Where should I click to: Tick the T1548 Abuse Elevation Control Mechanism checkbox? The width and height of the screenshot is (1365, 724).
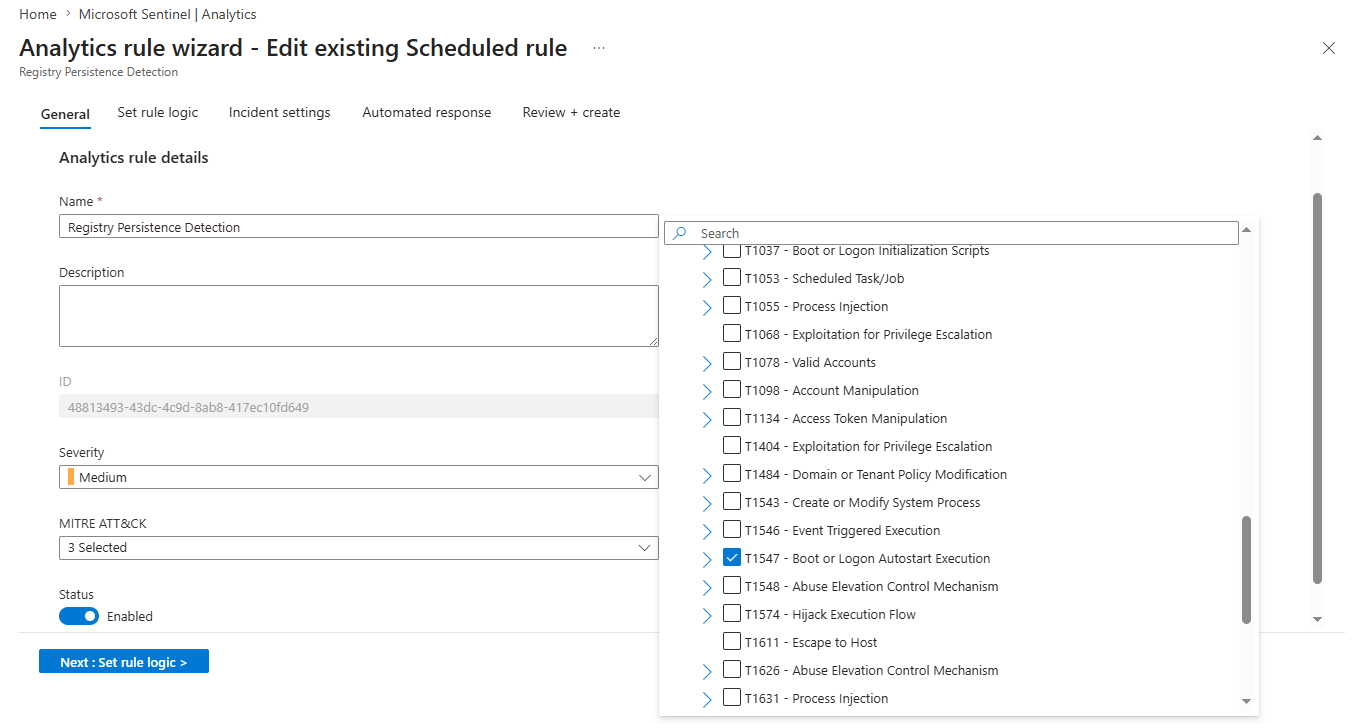point(732,586)
